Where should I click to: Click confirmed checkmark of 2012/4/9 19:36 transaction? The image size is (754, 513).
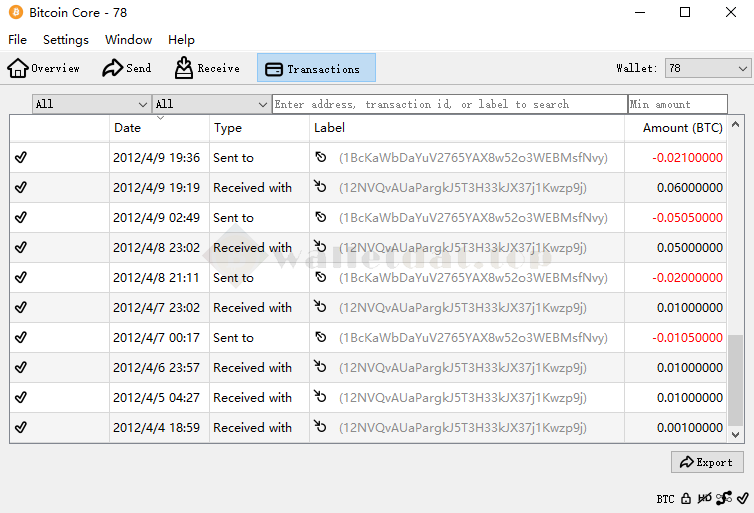click(21, 158)
